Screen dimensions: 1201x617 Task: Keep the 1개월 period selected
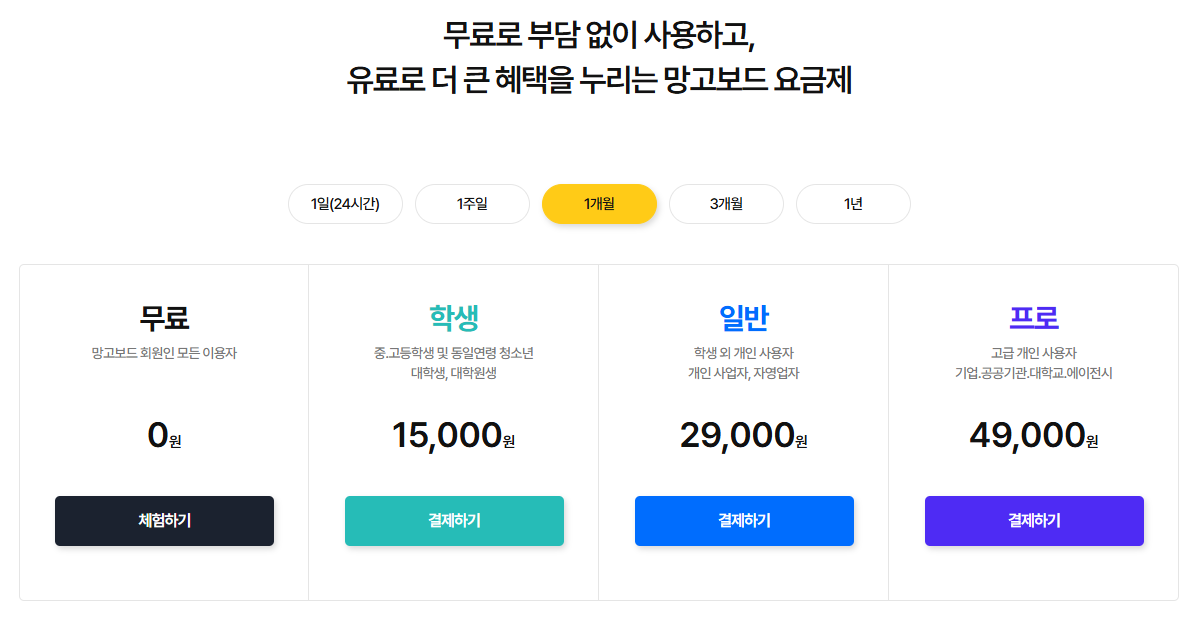tap(599, 203)
